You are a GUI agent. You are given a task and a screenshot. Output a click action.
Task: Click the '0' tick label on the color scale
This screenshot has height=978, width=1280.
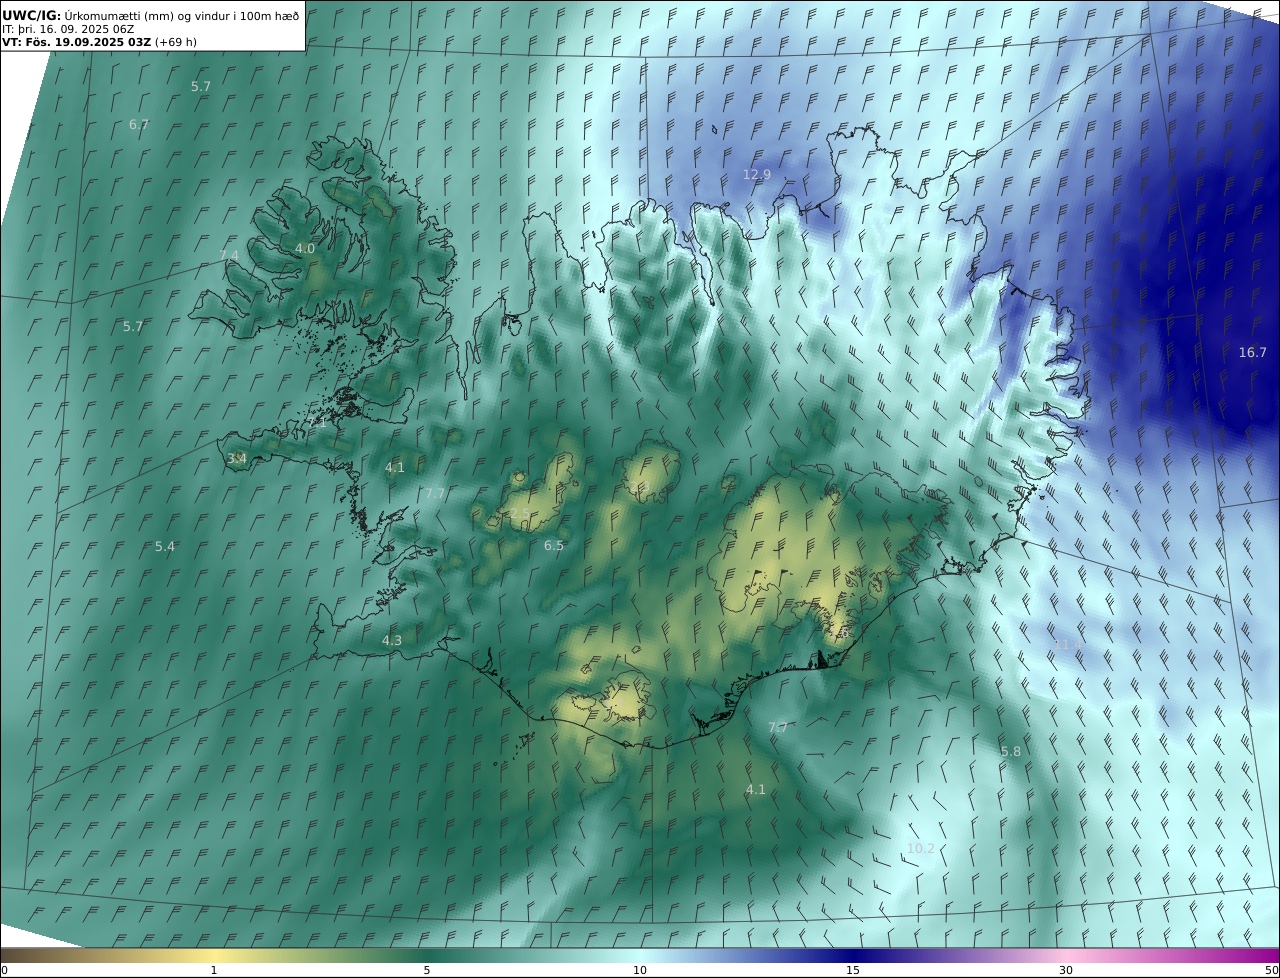(x=4, y=970)
